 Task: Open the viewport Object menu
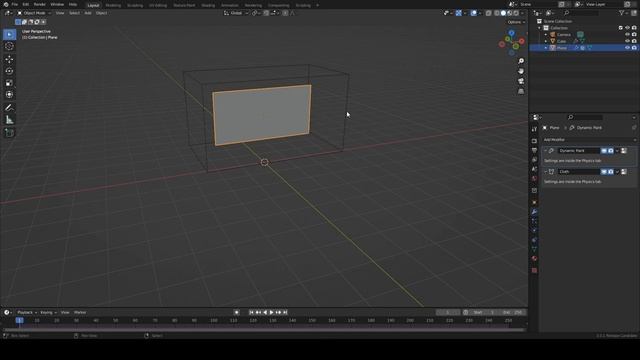pos(101,13)
